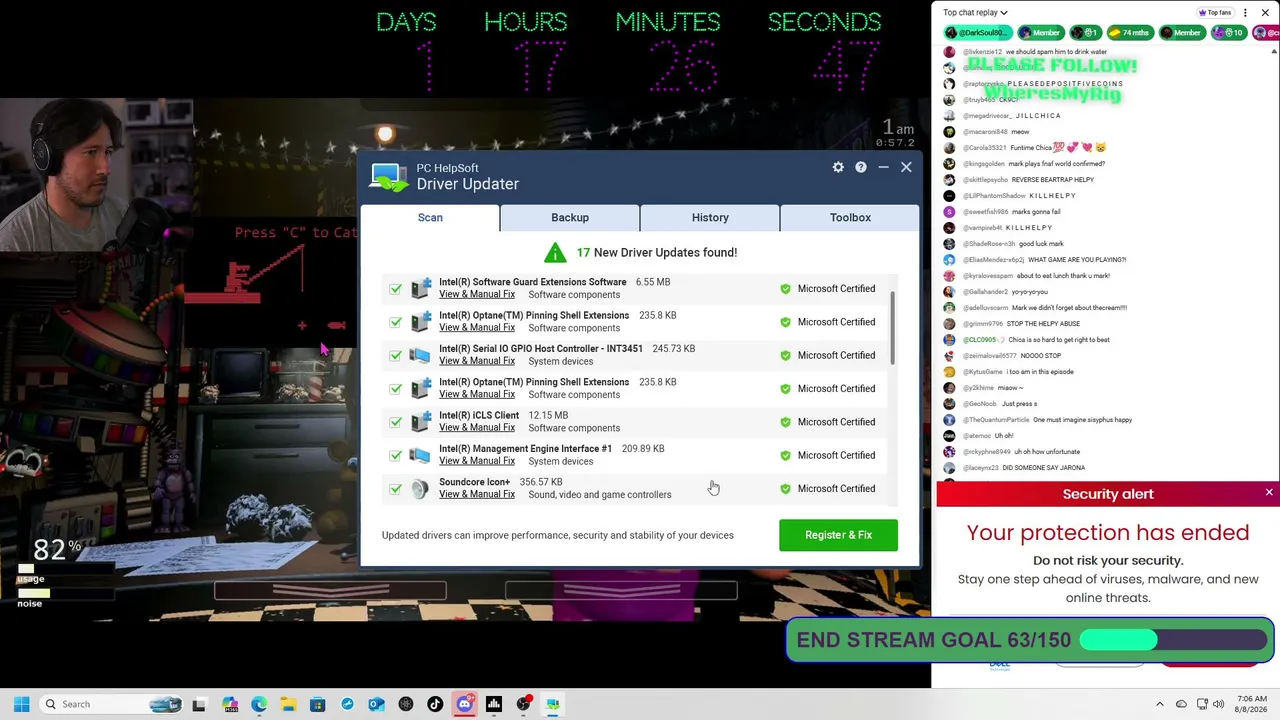The image size is (1280, 720).
Task: Open the Toolbox tab
Action: (x=850, y=217)
